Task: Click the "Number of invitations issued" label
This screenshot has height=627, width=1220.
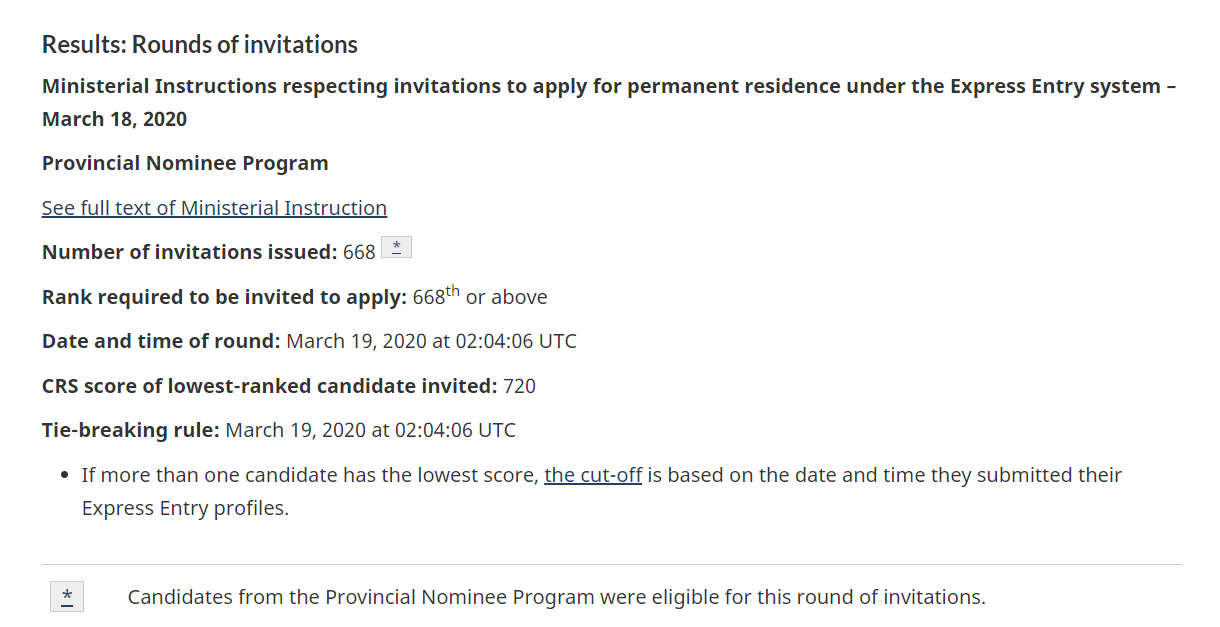Action: click(190, 252)
